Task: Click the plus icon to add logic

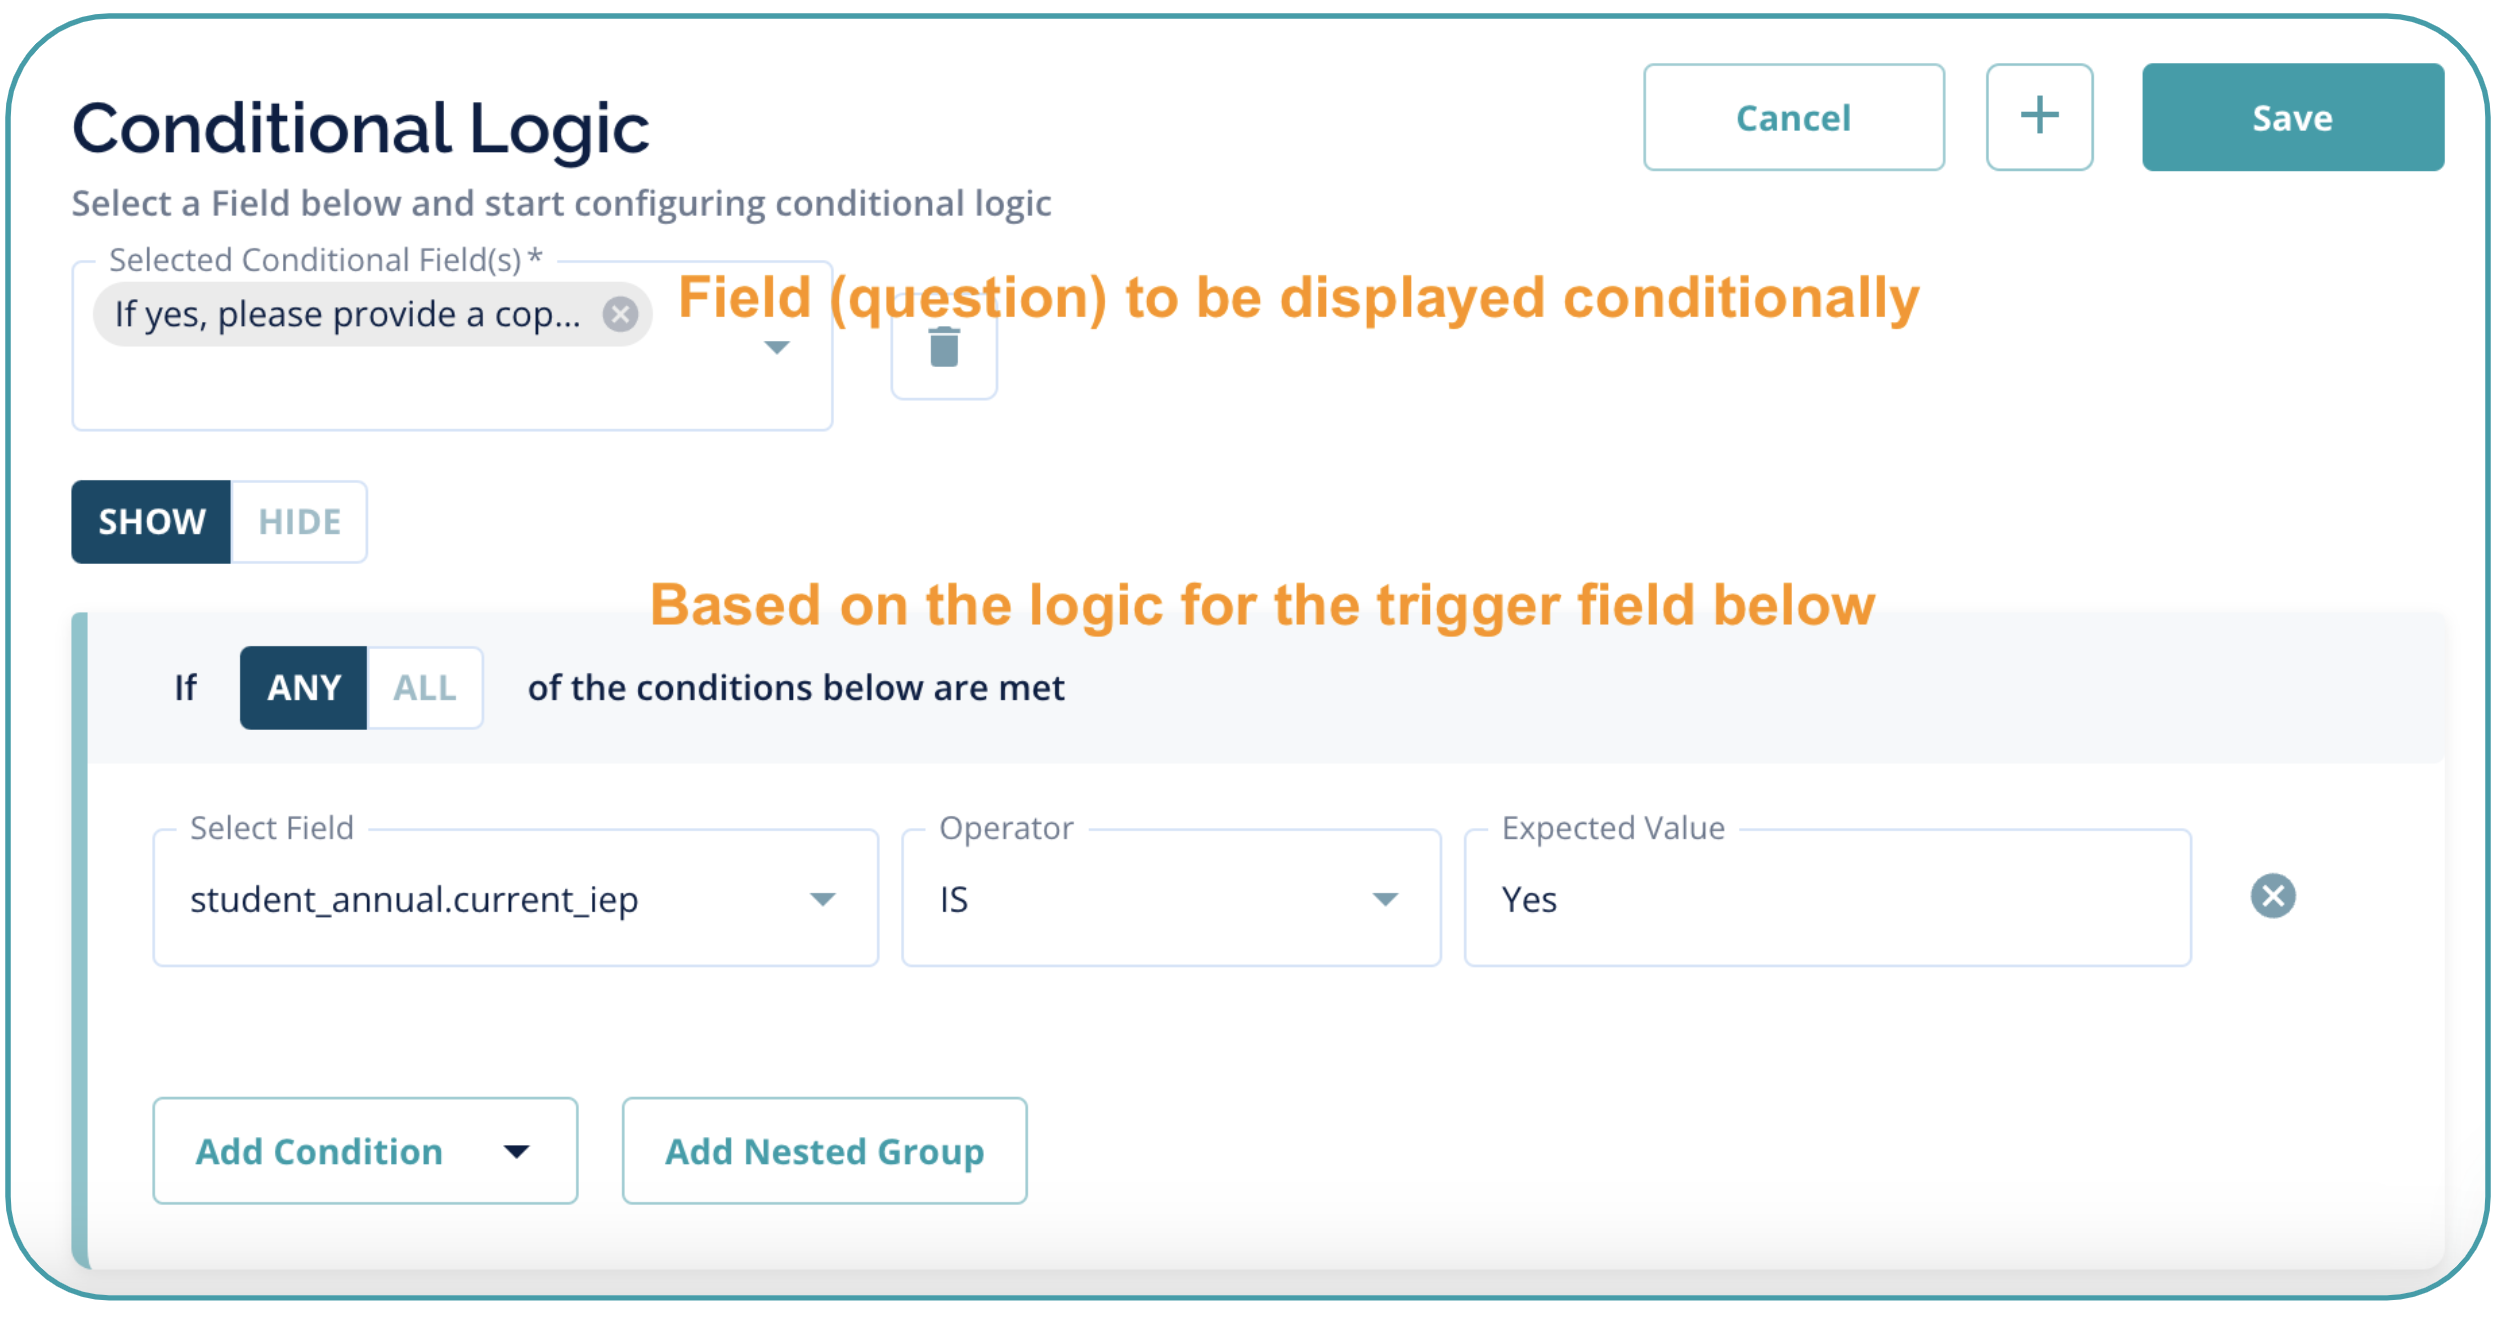Action: [2038, 117]
